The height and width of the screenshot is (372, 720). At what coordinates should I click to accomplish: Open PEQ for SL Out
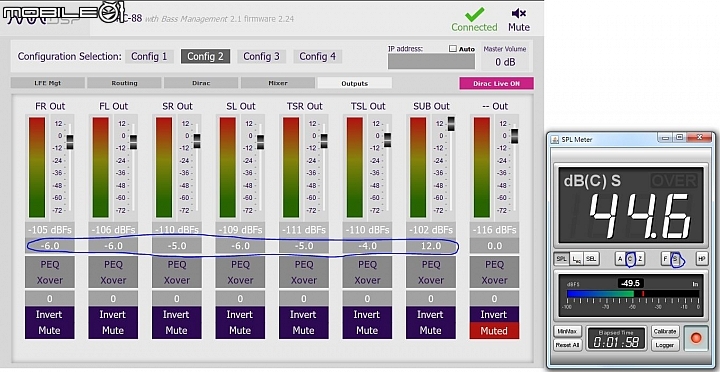[x=240, y=265]
